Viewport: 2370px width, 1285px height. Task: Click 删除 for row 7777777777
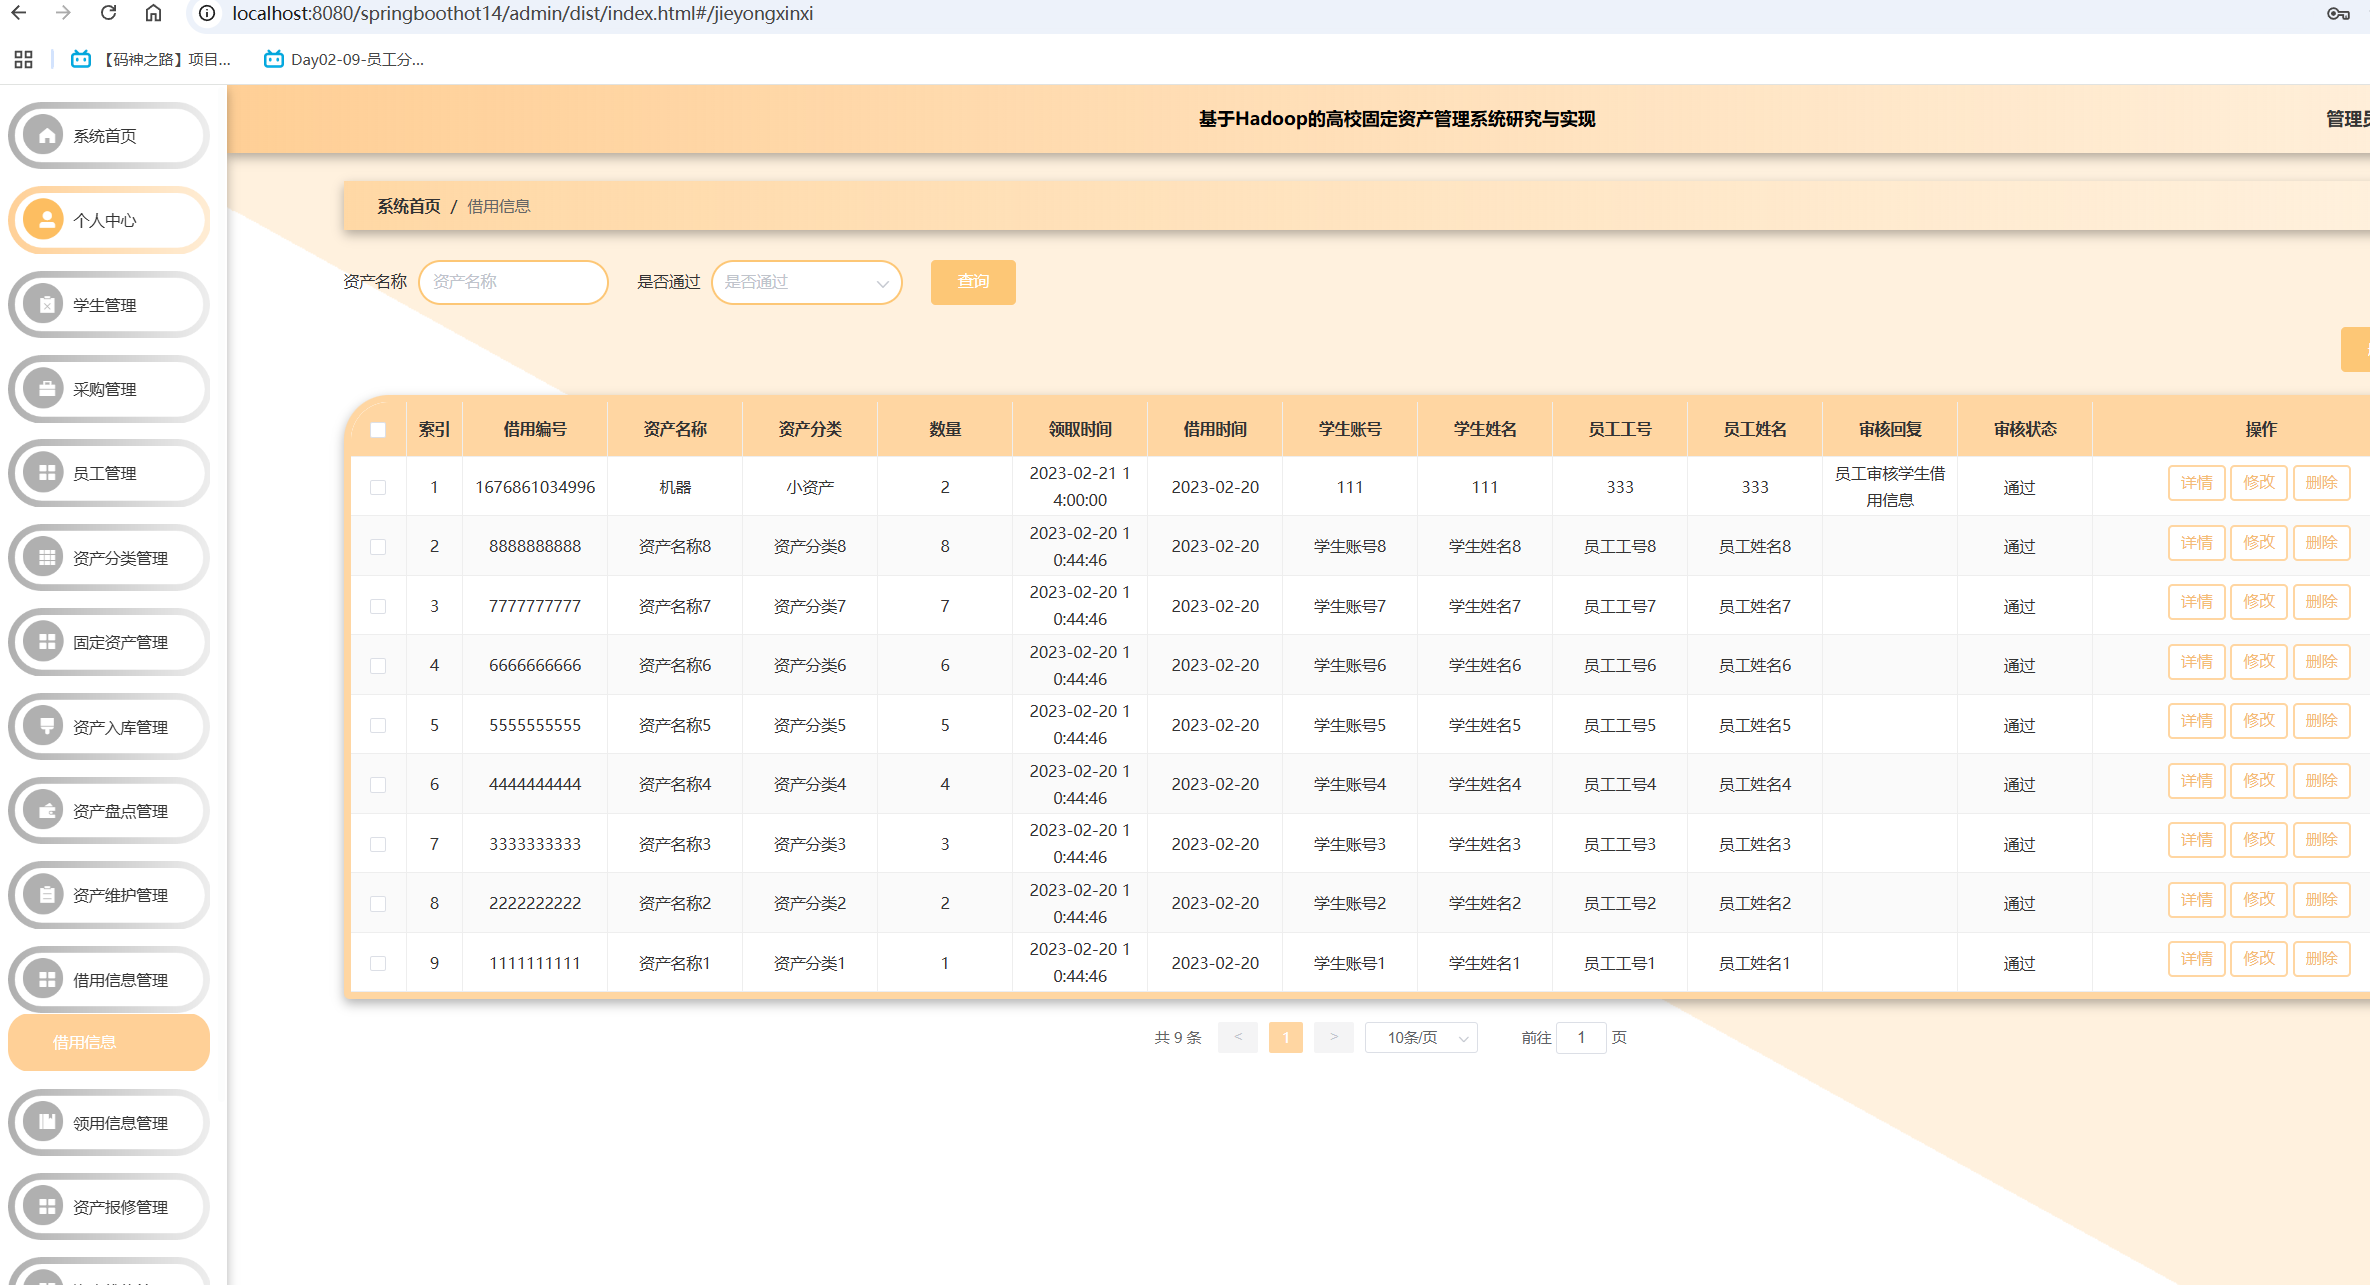[2321, 602]
